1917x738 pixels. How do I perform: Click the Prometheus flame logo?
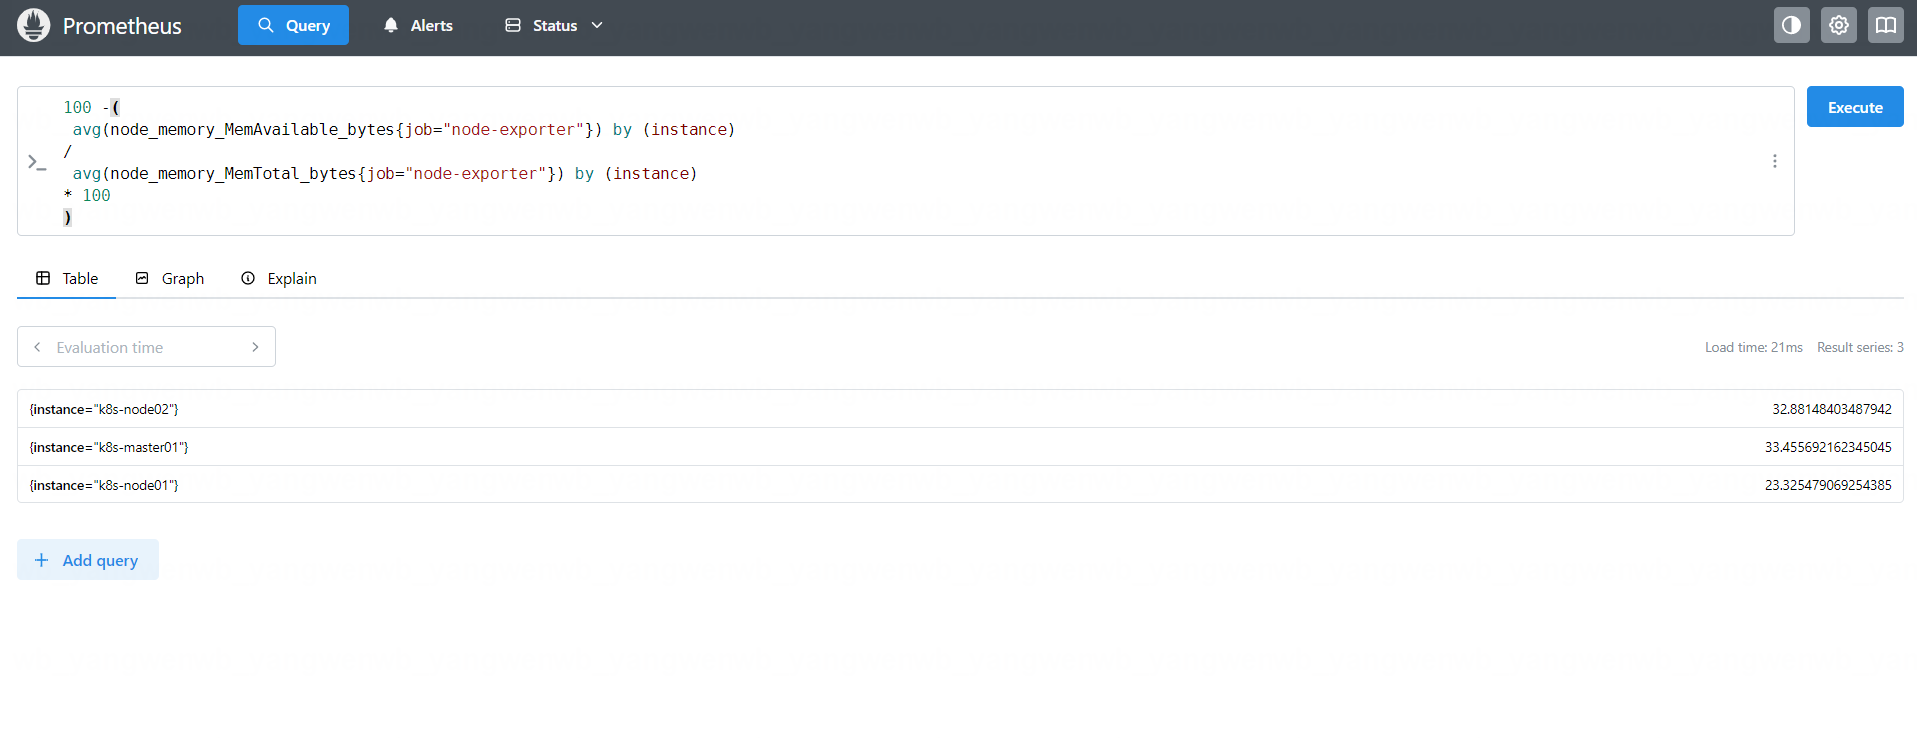33,25
